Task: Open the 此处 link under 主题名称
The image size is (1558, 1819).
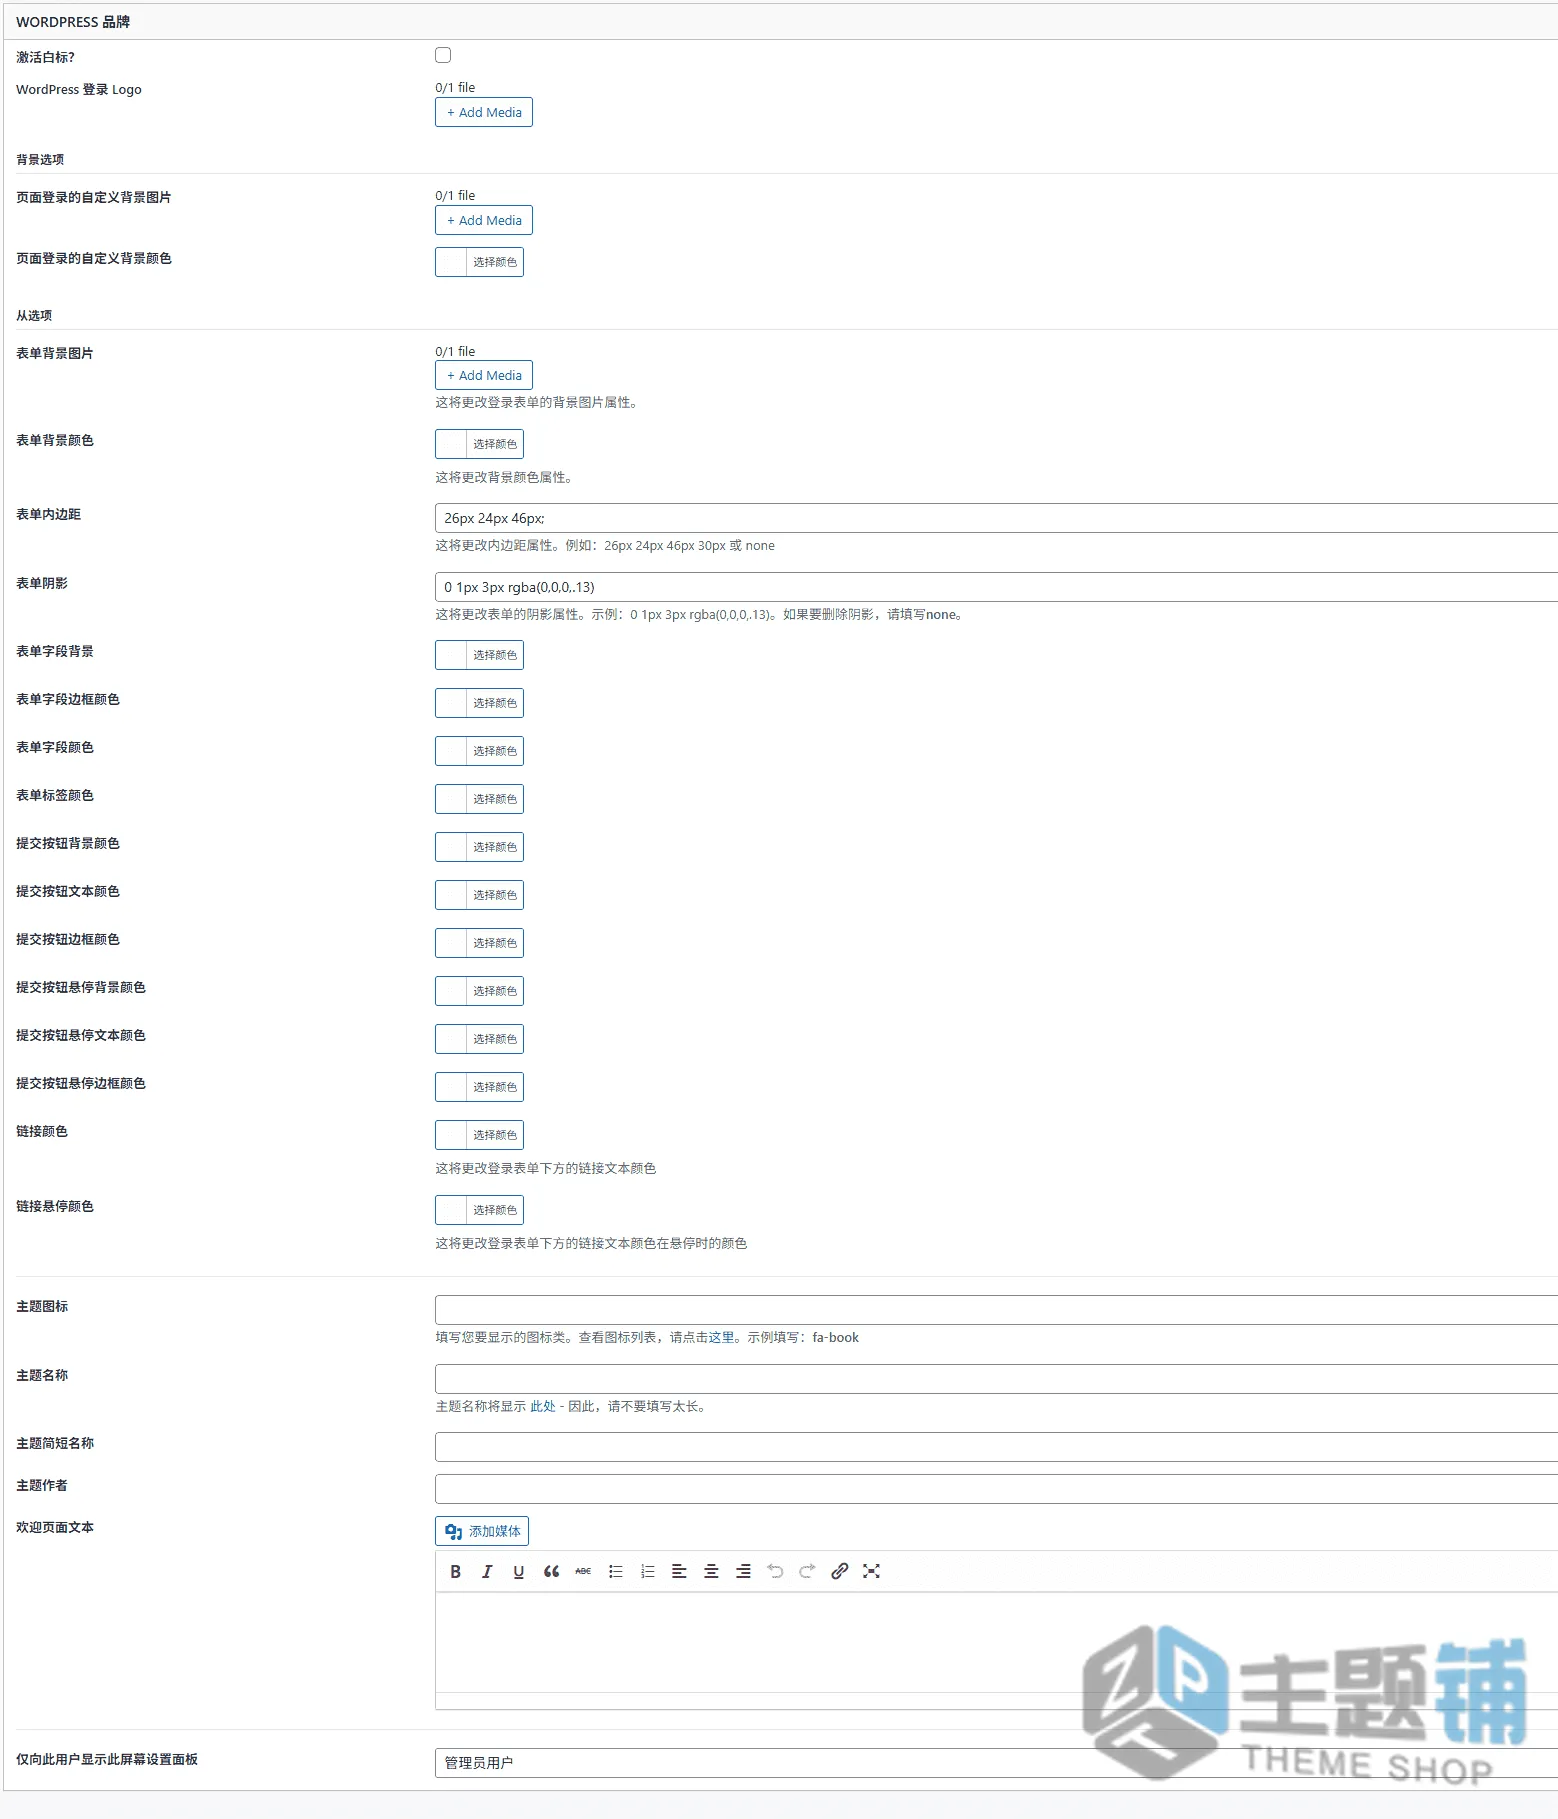Action: point(542,1406)
